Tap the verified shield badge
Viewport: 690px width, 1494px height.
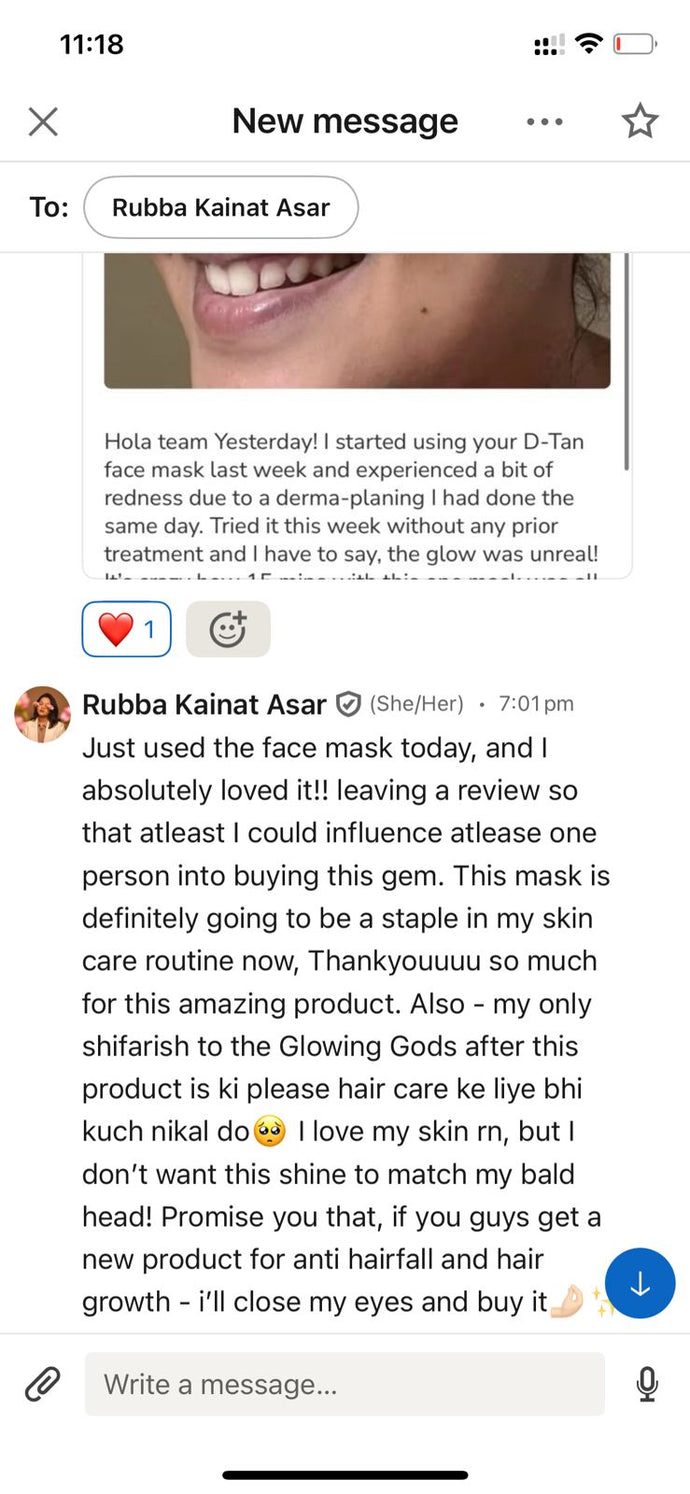point(348,704)
